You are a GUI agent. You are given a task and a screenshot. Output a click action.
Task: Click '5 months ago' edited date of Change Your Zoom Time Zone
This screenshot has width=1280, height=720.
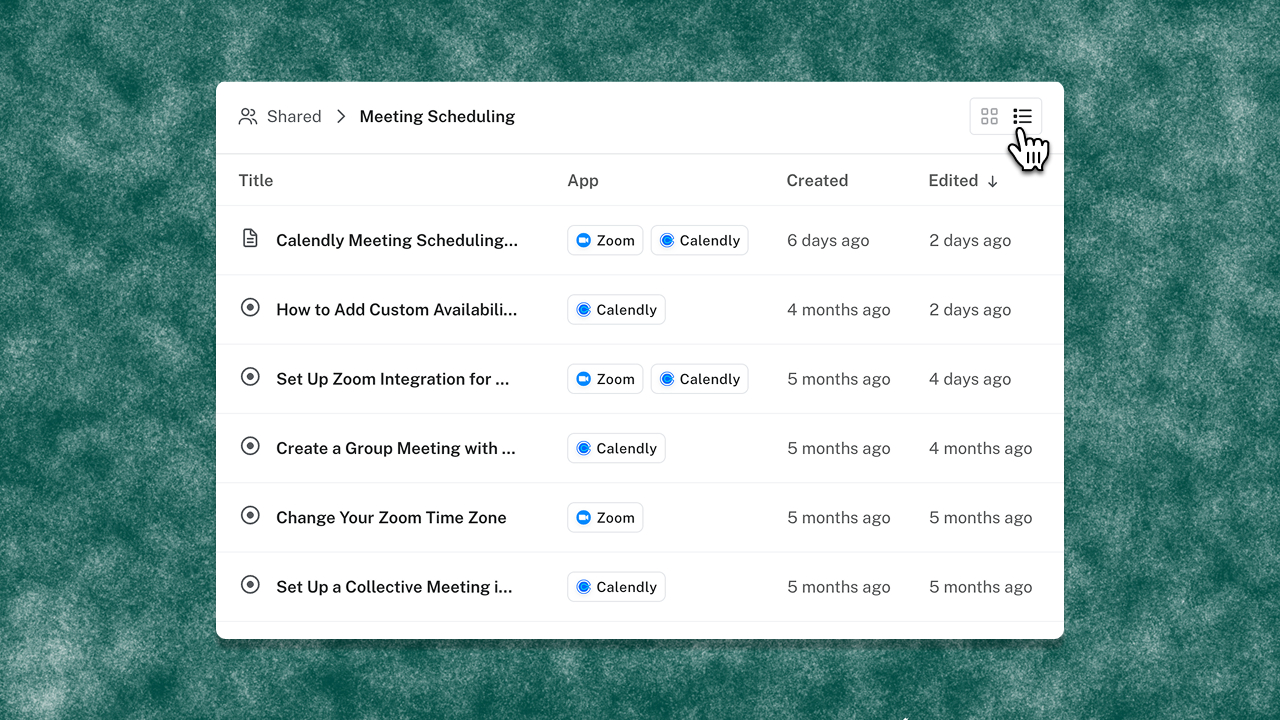[981, 518]
